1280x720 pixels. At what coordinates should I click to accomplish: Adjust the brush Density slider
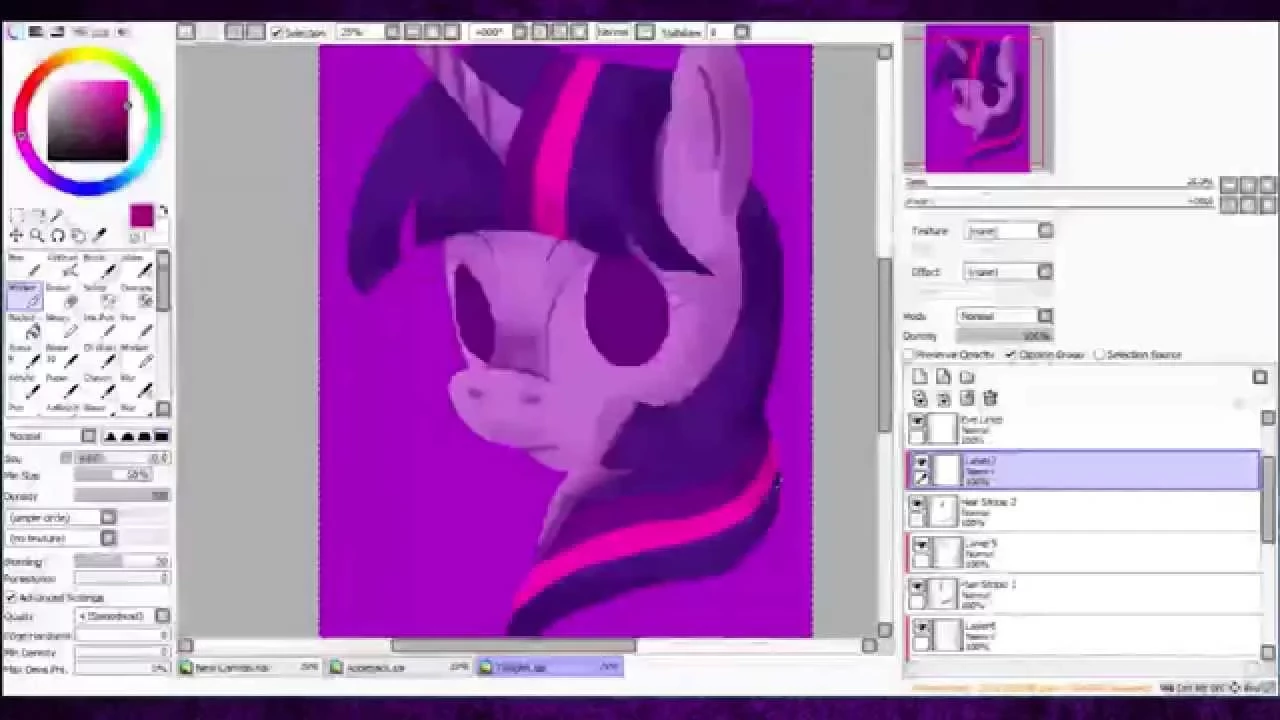[121, 496]
